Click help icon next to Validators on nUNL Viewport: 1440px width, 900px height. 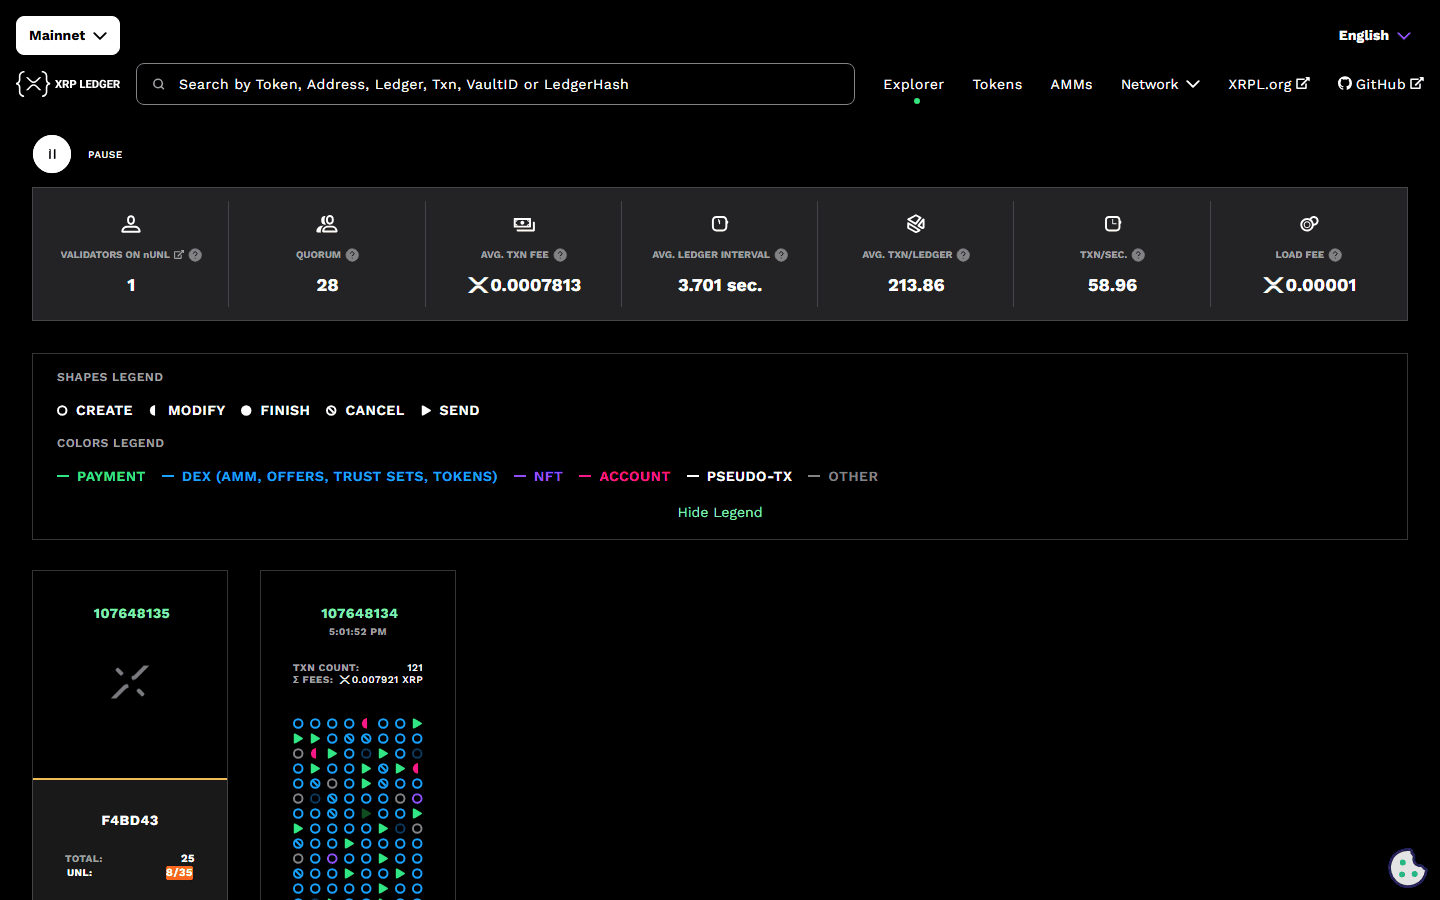point(196,255)
